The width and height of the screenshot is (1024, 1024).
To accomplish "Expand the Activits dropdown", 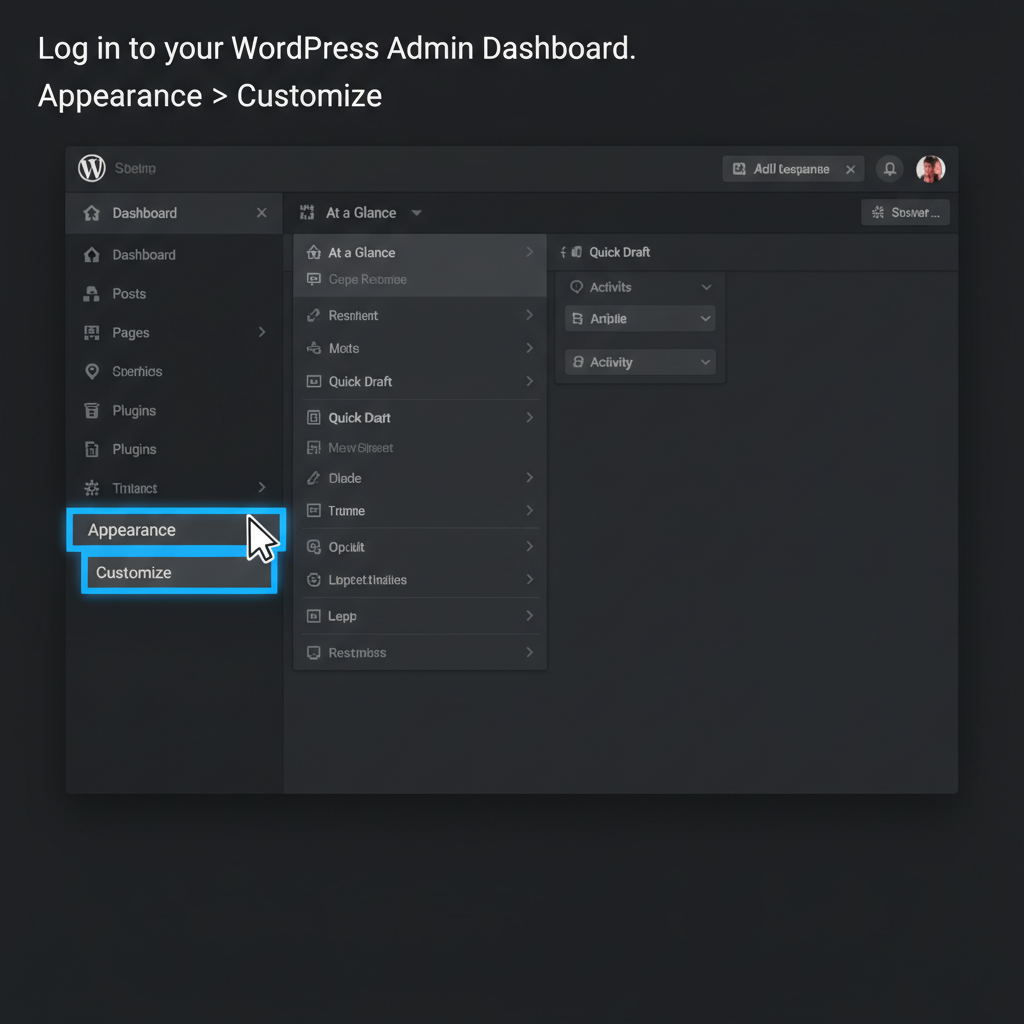I will point(707,287).
